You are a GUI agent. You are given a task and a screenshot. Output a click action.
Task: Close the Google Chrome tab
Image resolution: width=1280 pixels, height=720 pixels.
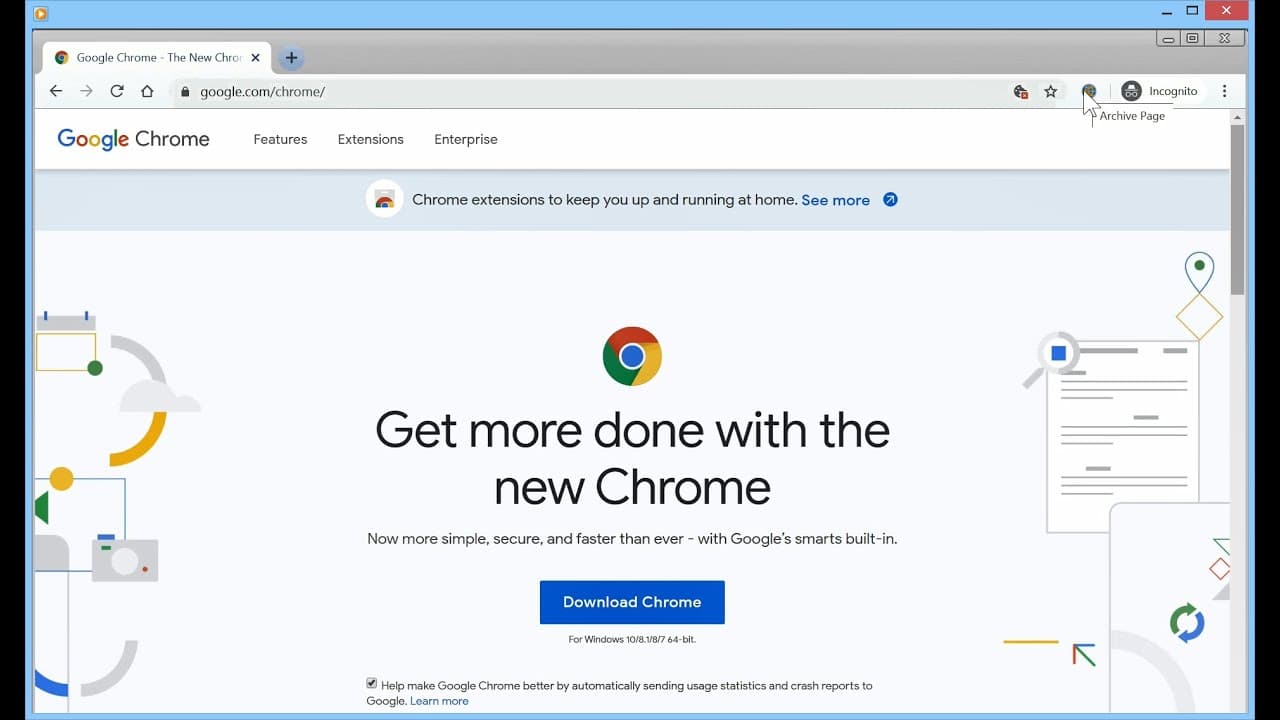[x=255, y=58]
